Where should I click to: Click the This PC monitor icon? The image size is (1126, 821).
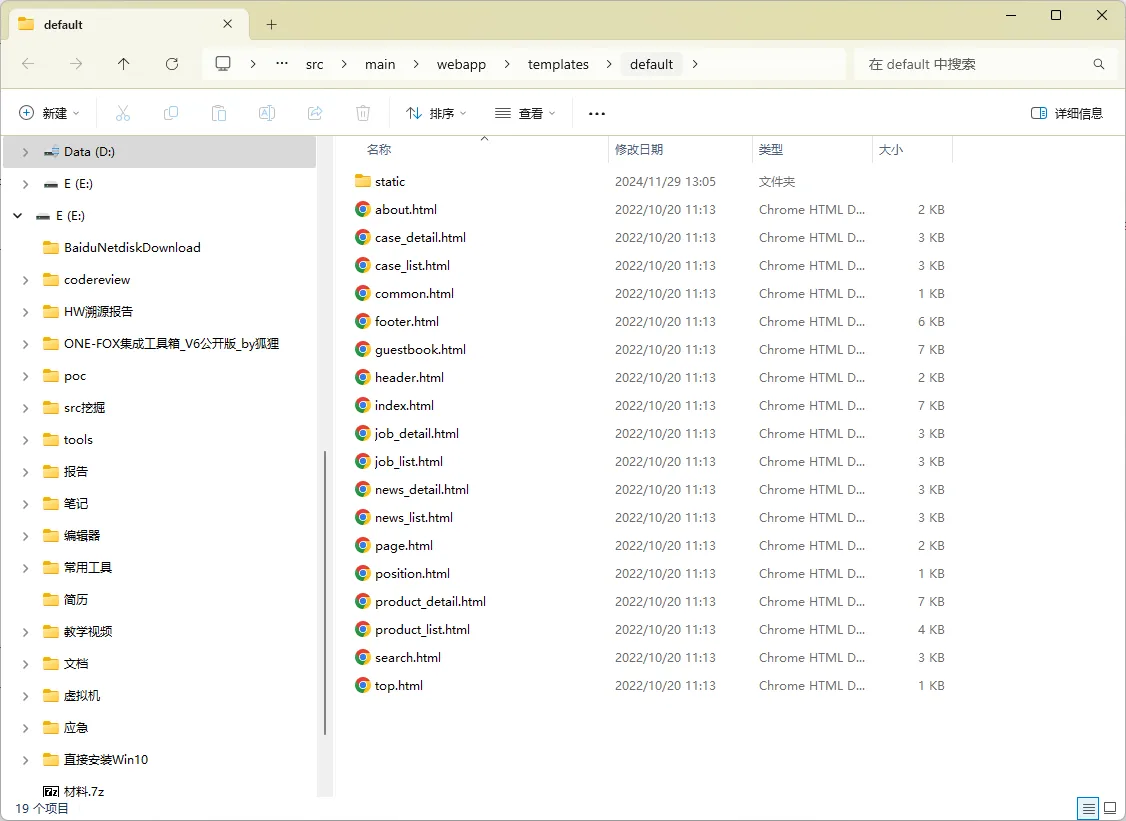(223, 63)
